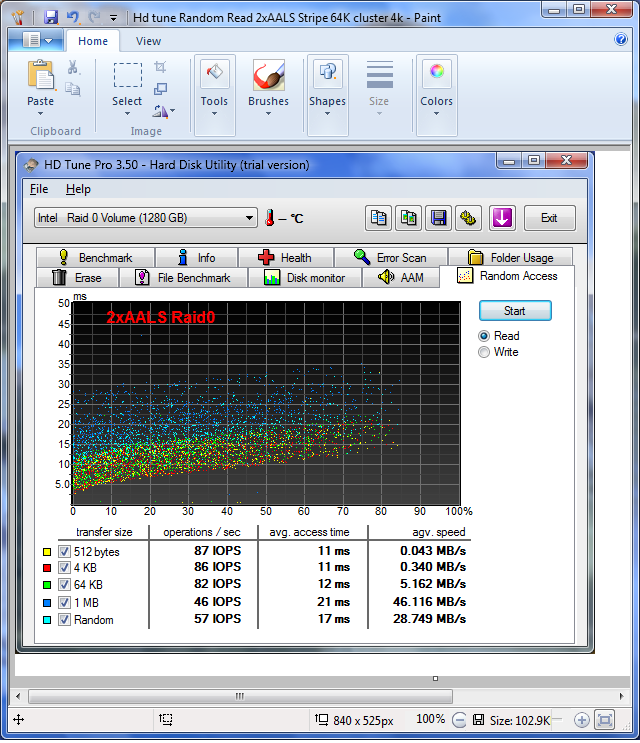Screen dimensions: 640x743
Task: Click the Paint Home ribbon tab
Action: point(93,41)
